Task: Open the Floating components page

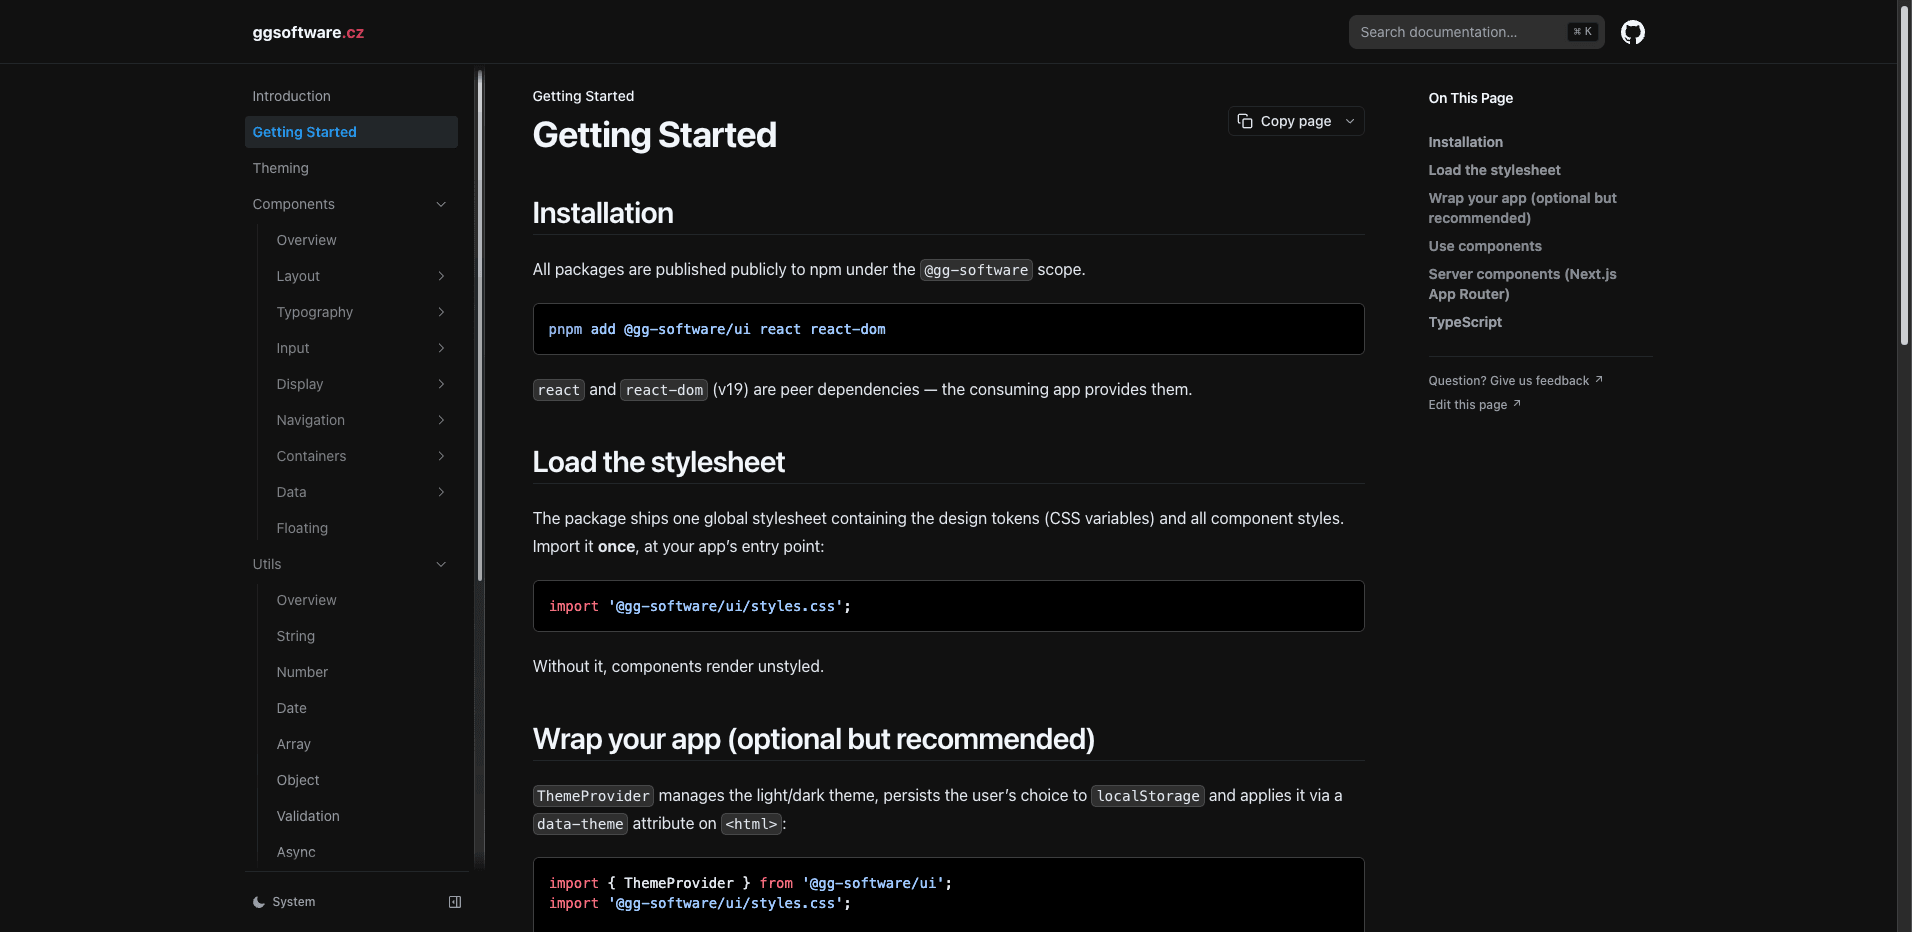Action: (363, 528)
